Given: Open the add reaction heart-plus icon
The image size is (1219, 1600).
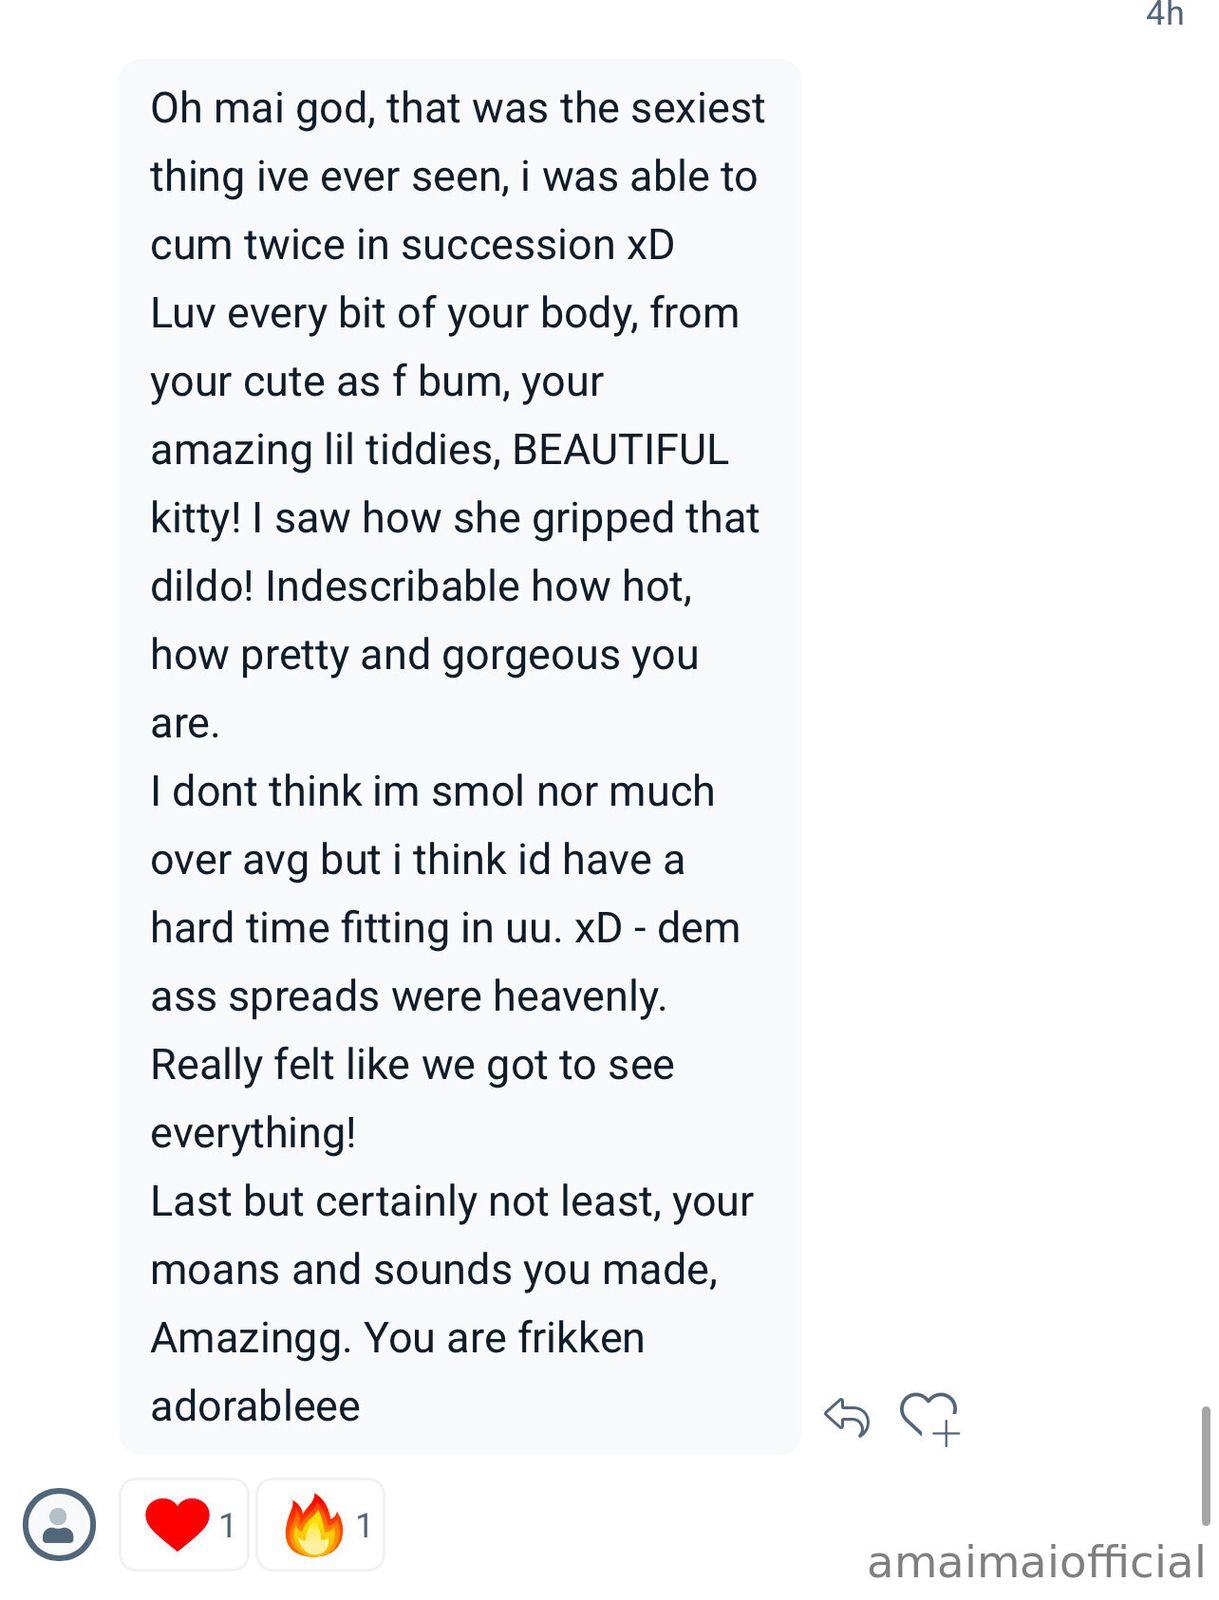Looking at the screenshot, I should (930, 1418).
